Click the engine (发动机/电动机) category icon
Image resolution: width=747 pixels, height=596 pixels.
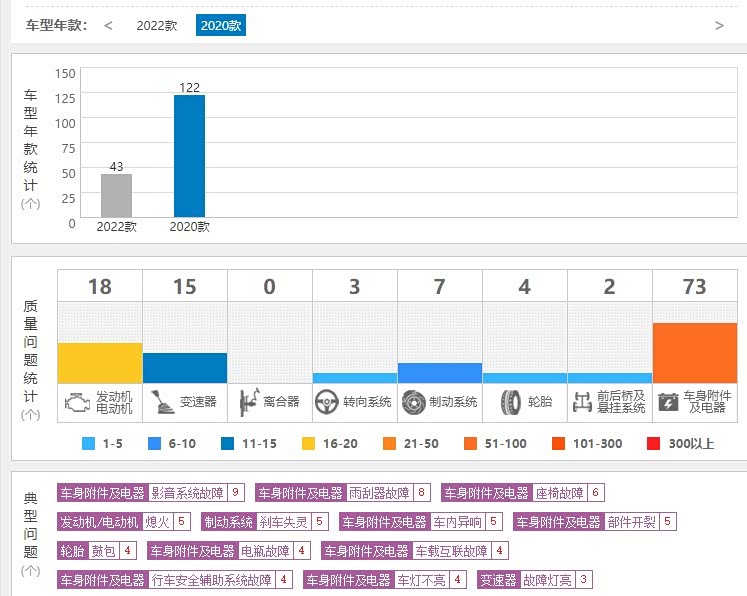[75, 403]
